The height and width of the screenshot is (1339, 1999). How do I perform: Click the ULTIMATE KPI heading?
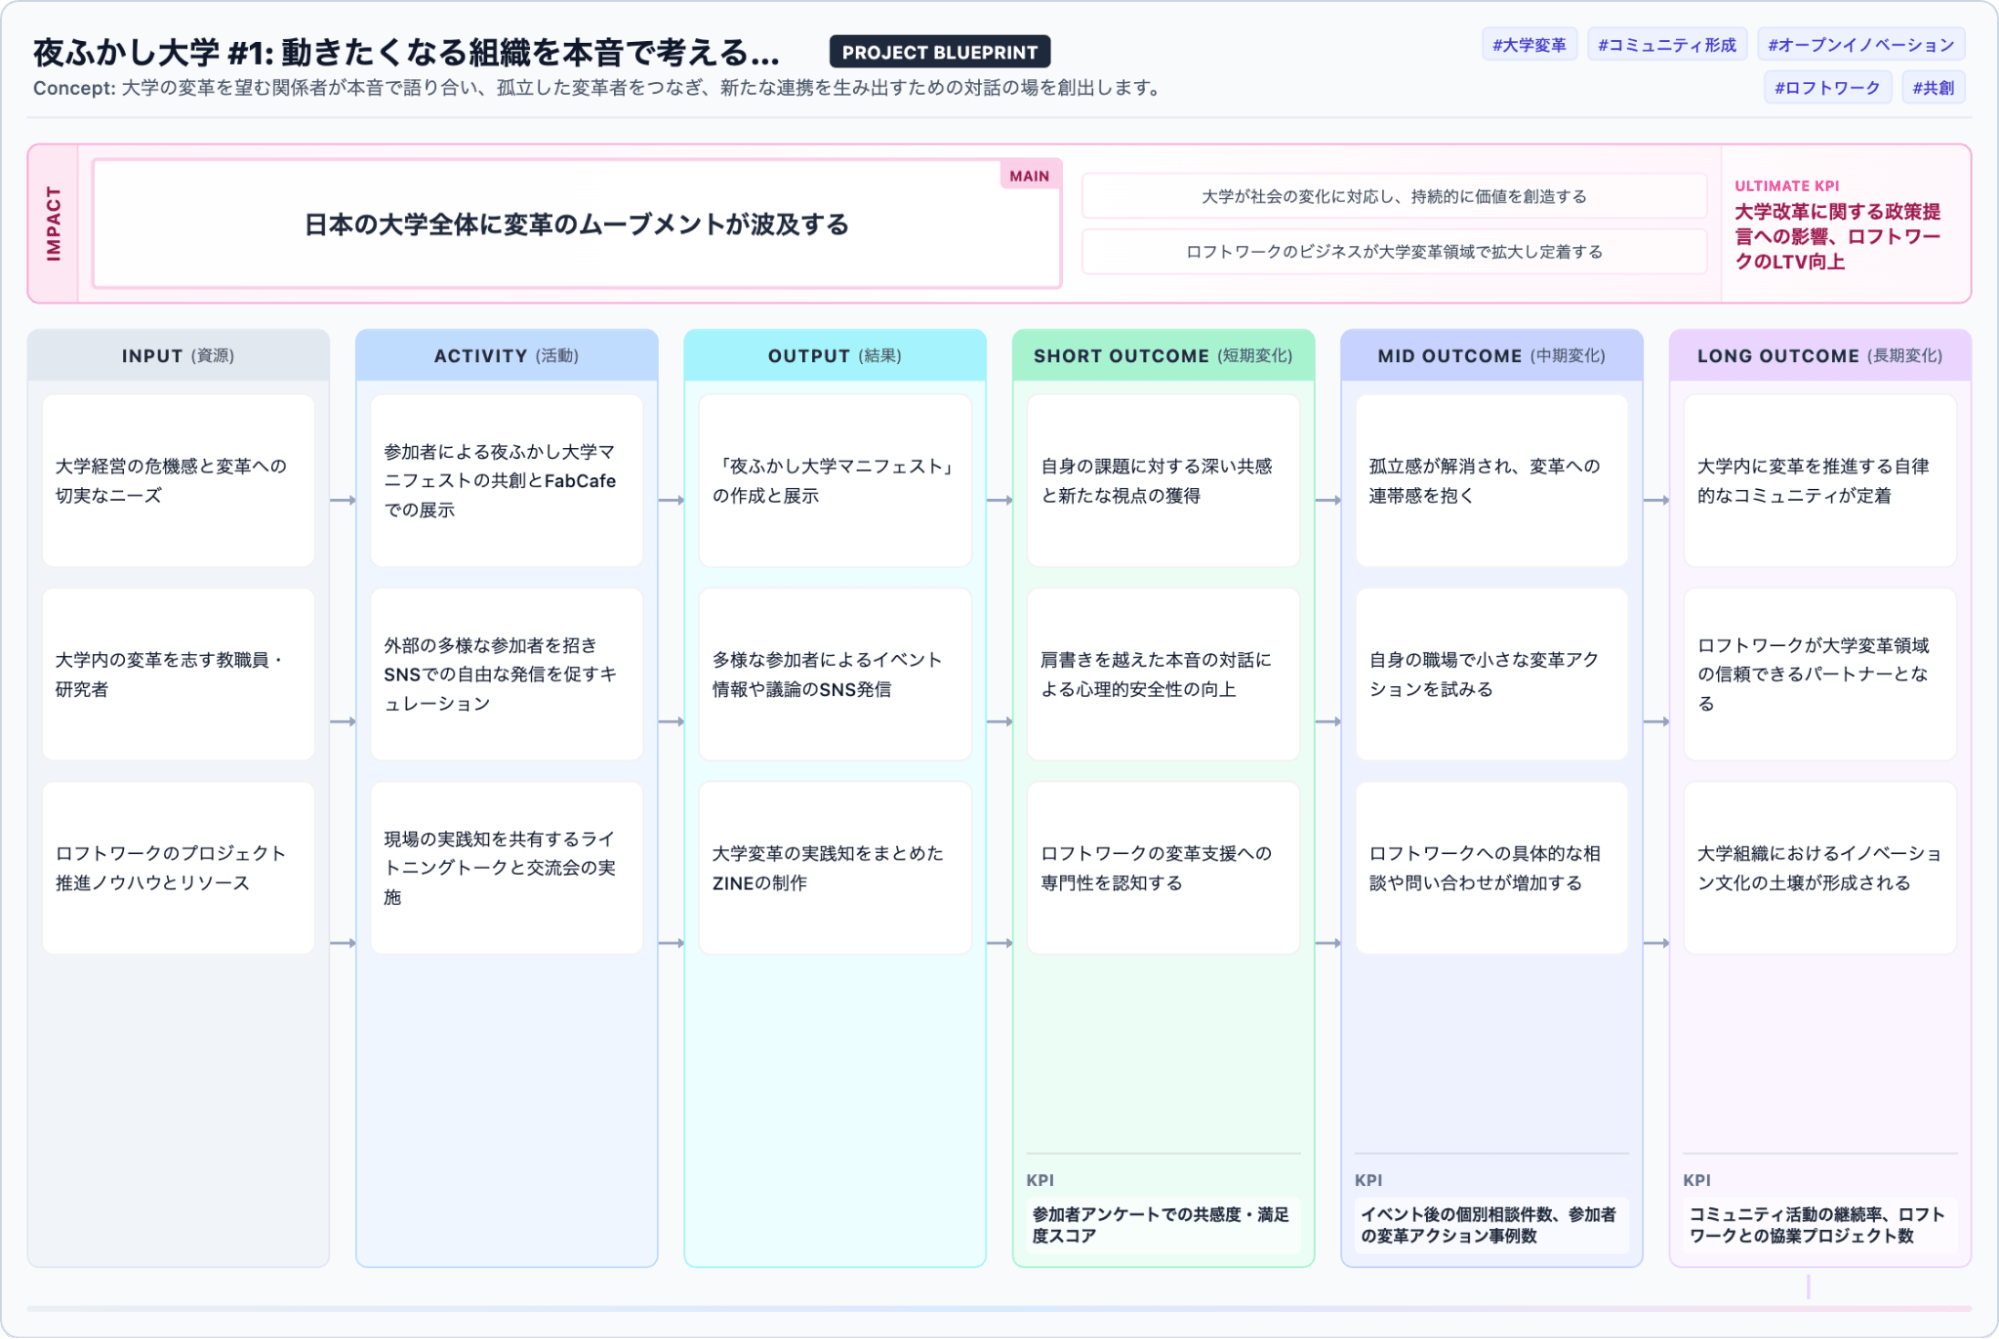[x=1791, y=184]
